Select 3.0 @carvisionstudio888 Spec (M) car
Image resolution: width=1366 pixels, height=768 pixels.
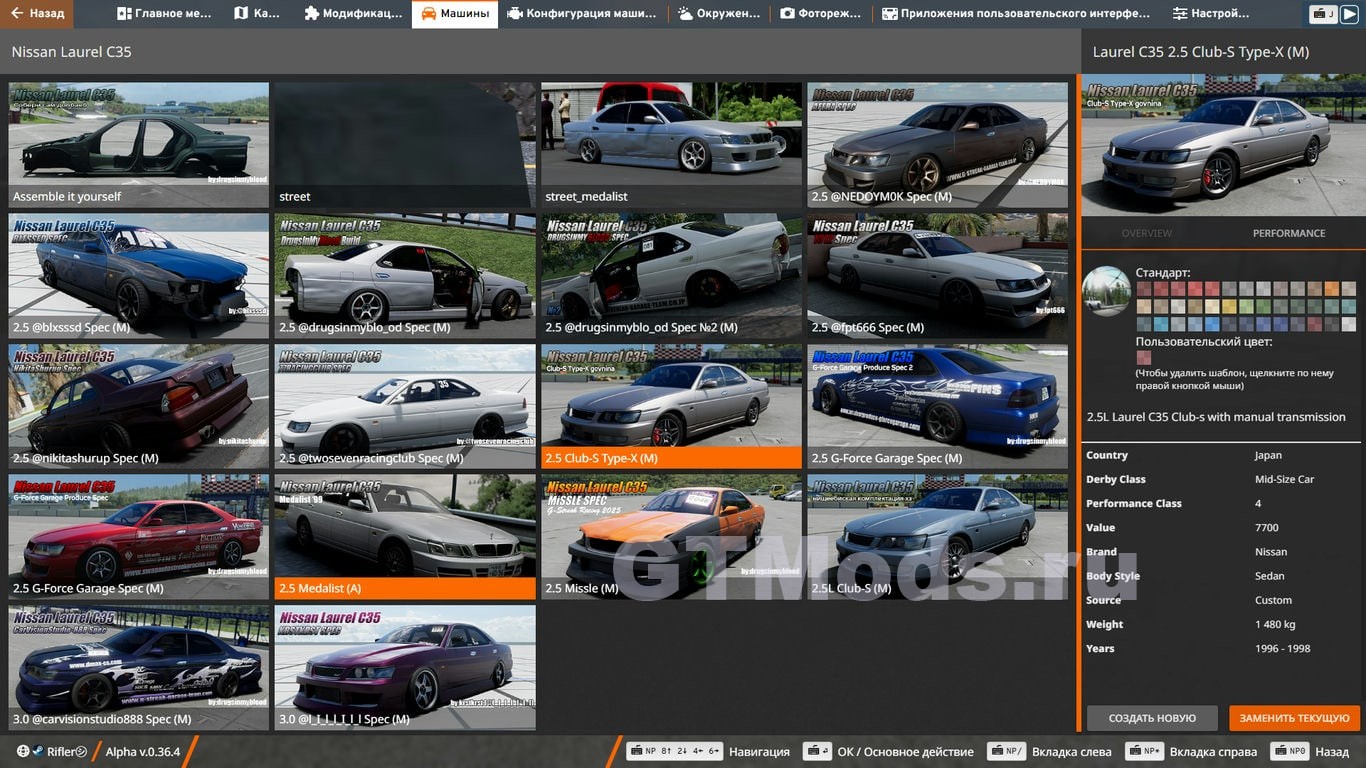(139, 668)
